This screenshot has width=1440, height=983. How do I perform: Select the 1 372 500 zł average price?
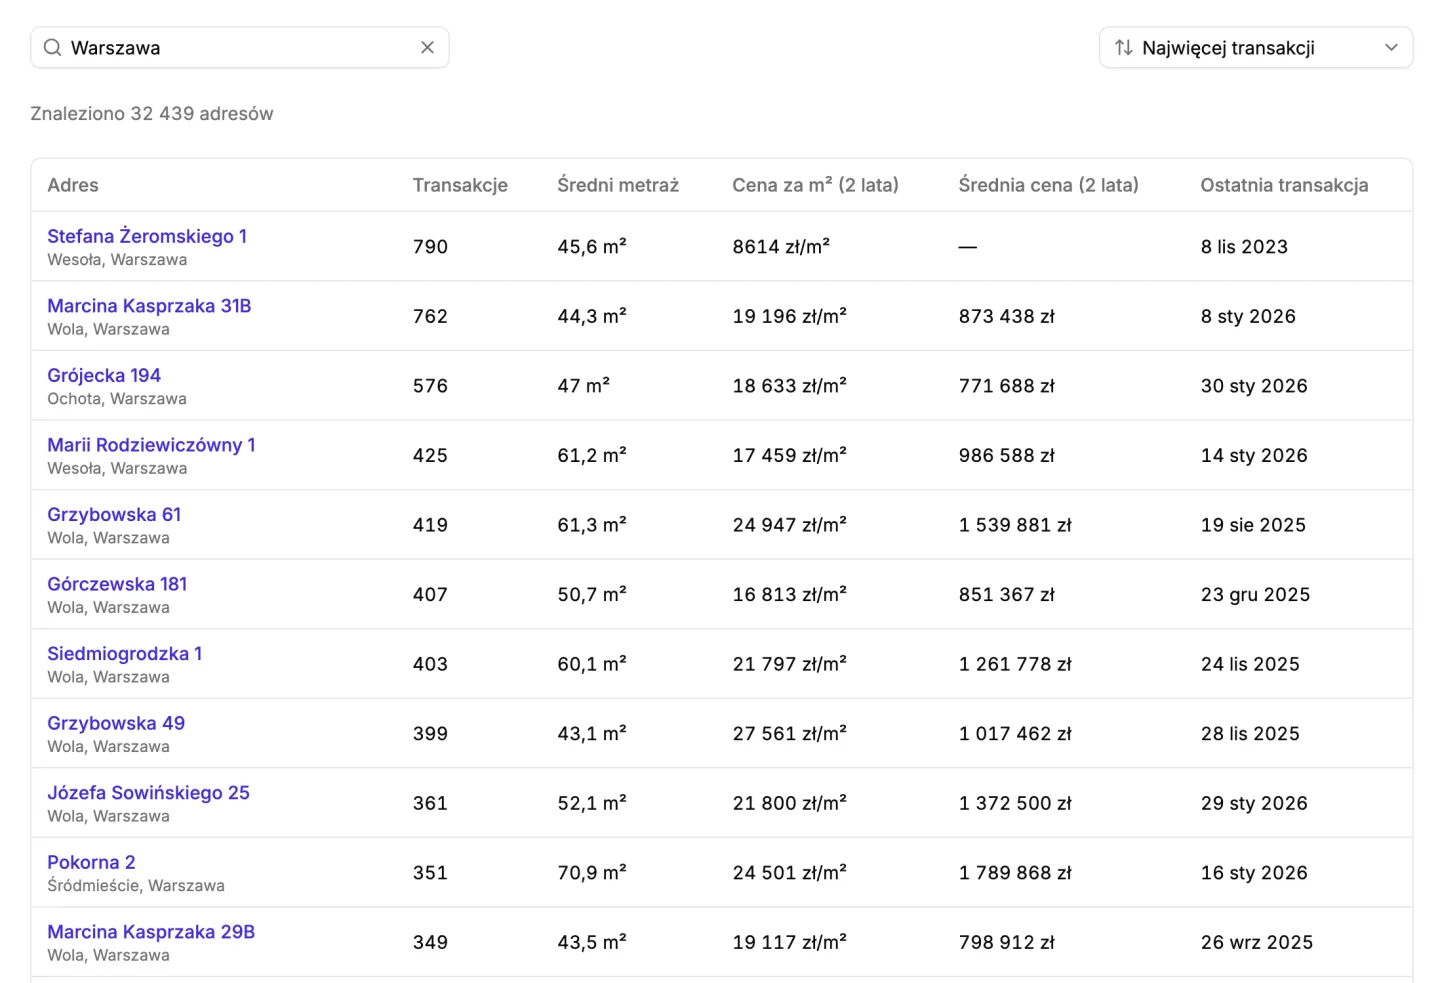point(1015,803)
